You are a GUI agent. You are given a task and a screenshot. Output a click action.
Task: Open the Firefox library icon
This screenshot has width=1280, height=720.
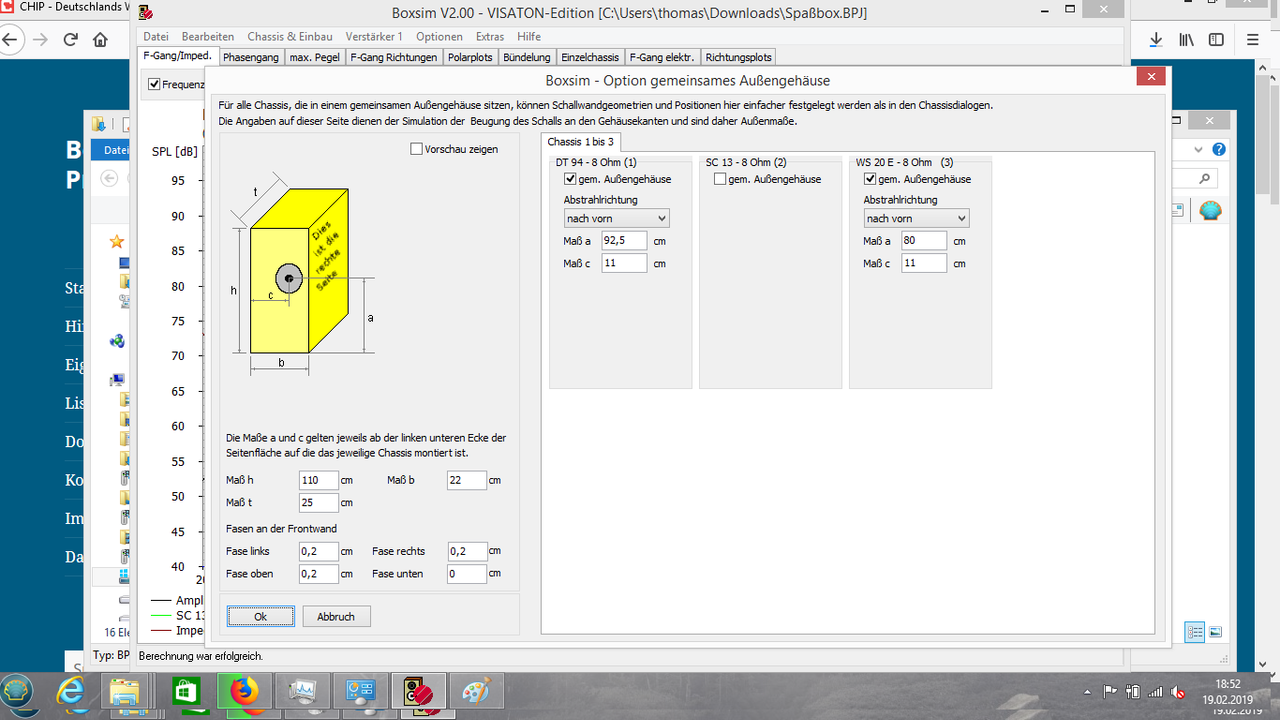click(x=1187, y=40)
